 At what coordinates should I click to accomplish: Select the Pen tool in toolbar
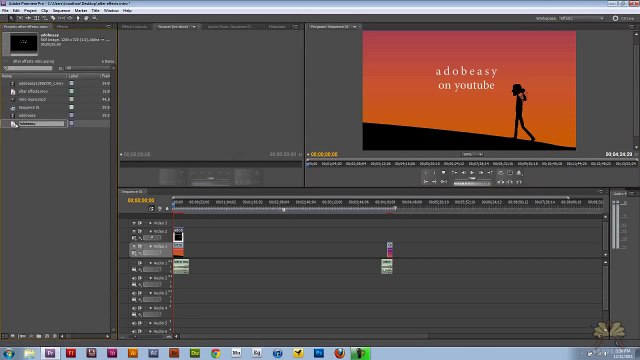78,18
